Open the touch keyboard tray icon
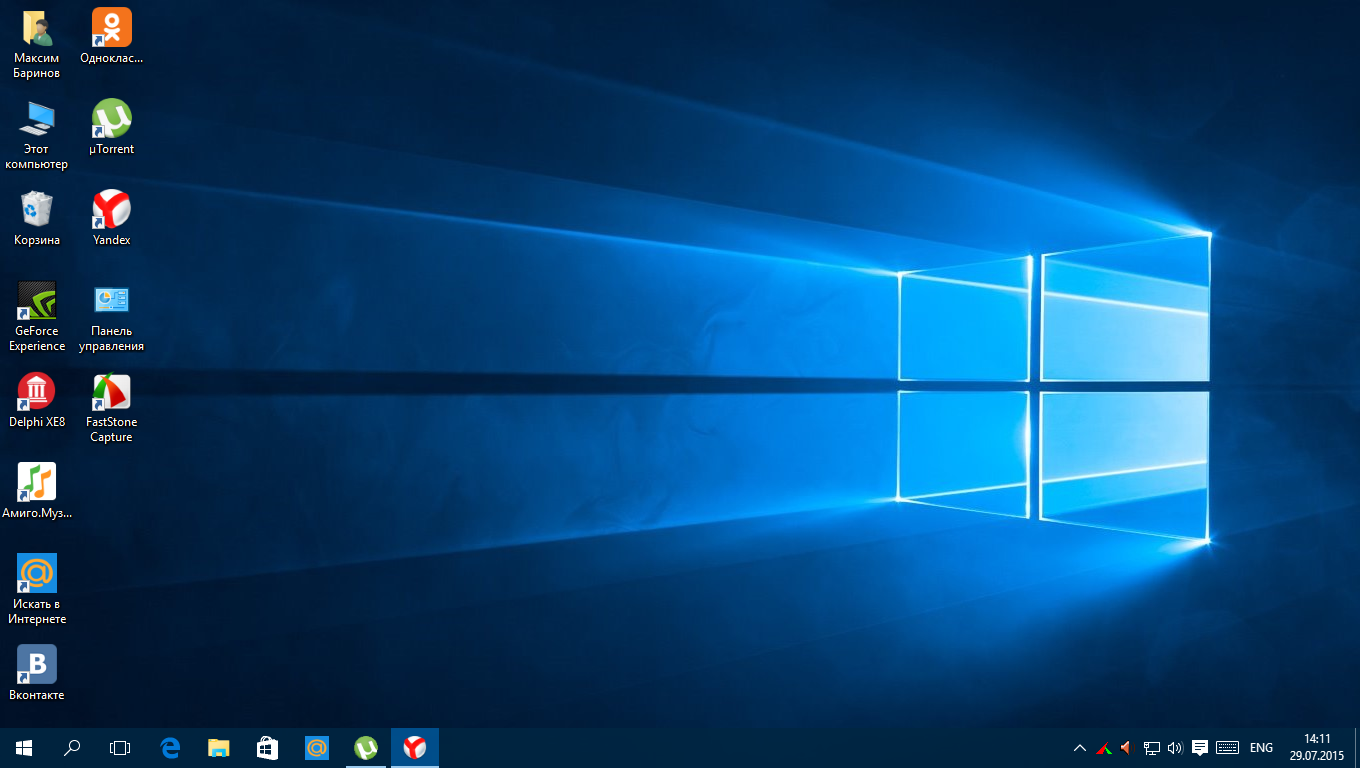 [x=1228, y=747]
